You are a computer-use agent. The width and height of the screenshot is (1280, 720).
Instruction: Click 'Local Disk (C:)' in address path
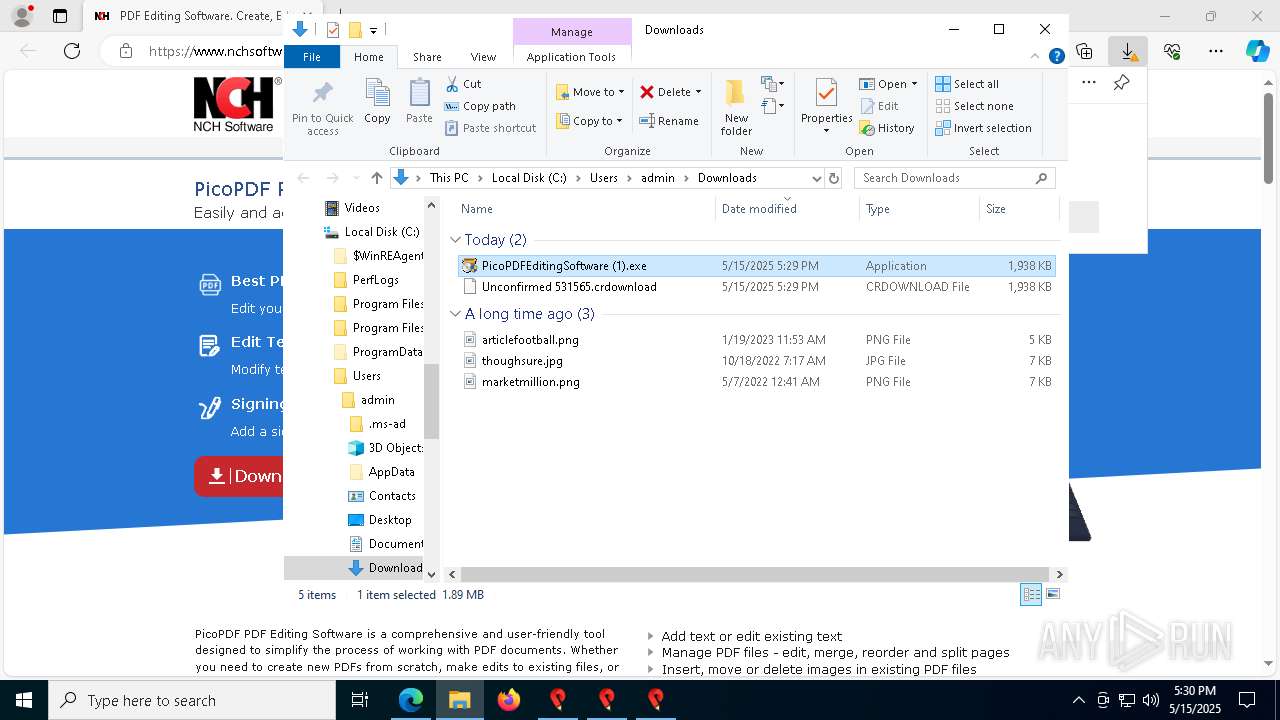coord(528,178)
